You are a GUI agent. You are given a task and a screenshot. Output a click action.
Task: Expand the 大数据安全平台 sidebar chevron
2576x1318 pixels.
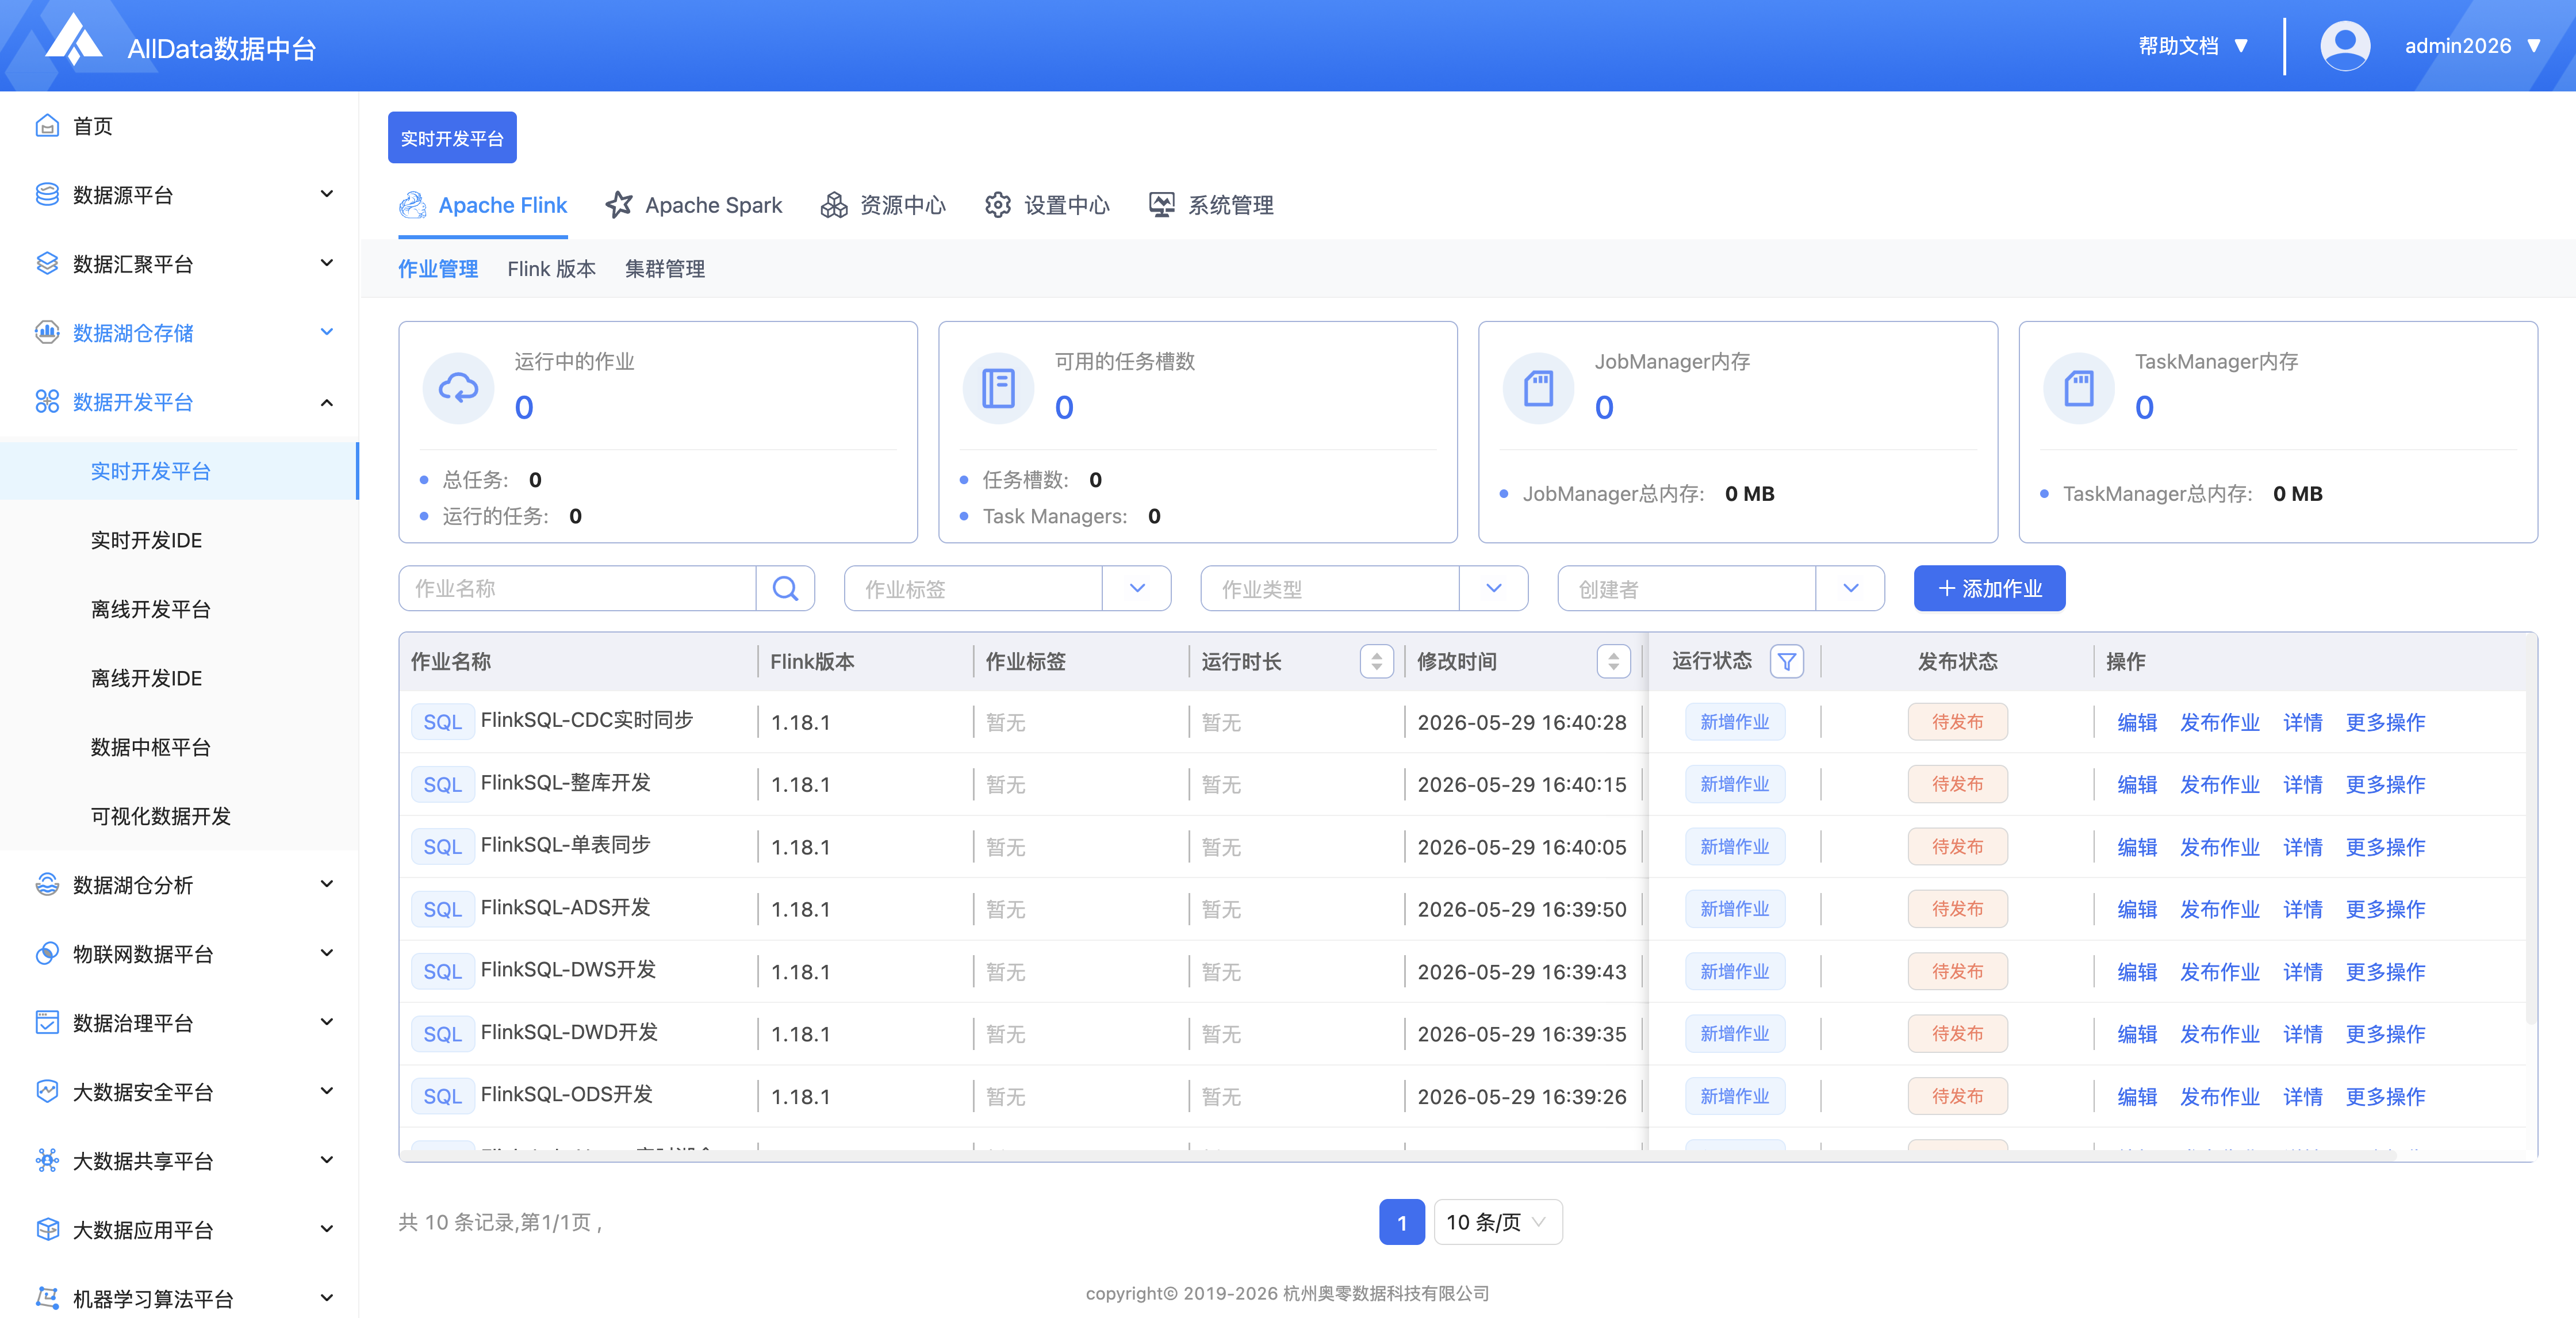(x=326, y=1091)
